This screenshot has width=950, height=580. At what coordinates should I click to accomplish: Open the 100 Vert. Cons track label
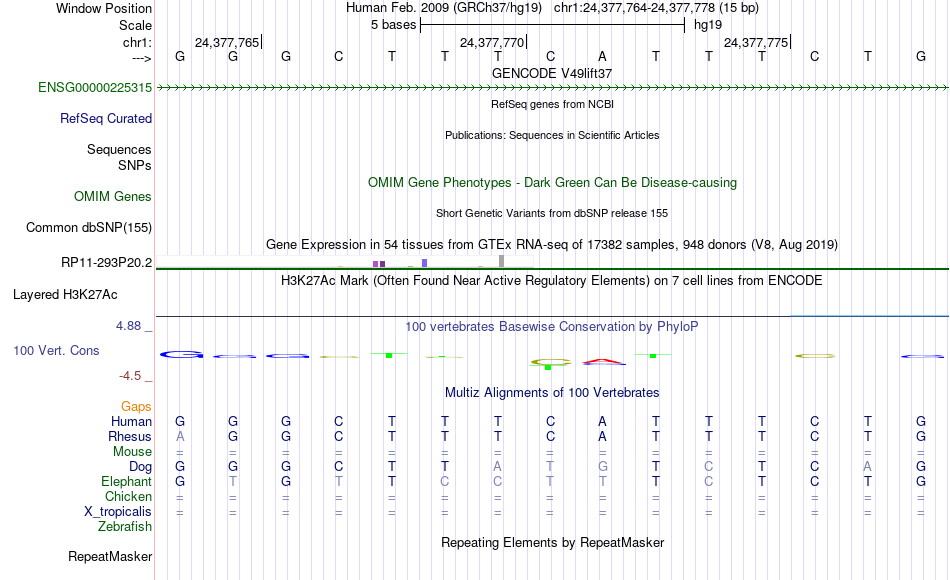tap(56, 350)
